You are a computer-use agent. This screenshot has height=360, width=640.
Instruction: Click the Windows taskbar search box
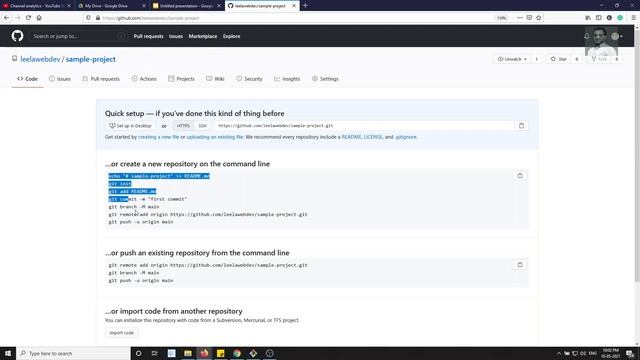(73, 353)
